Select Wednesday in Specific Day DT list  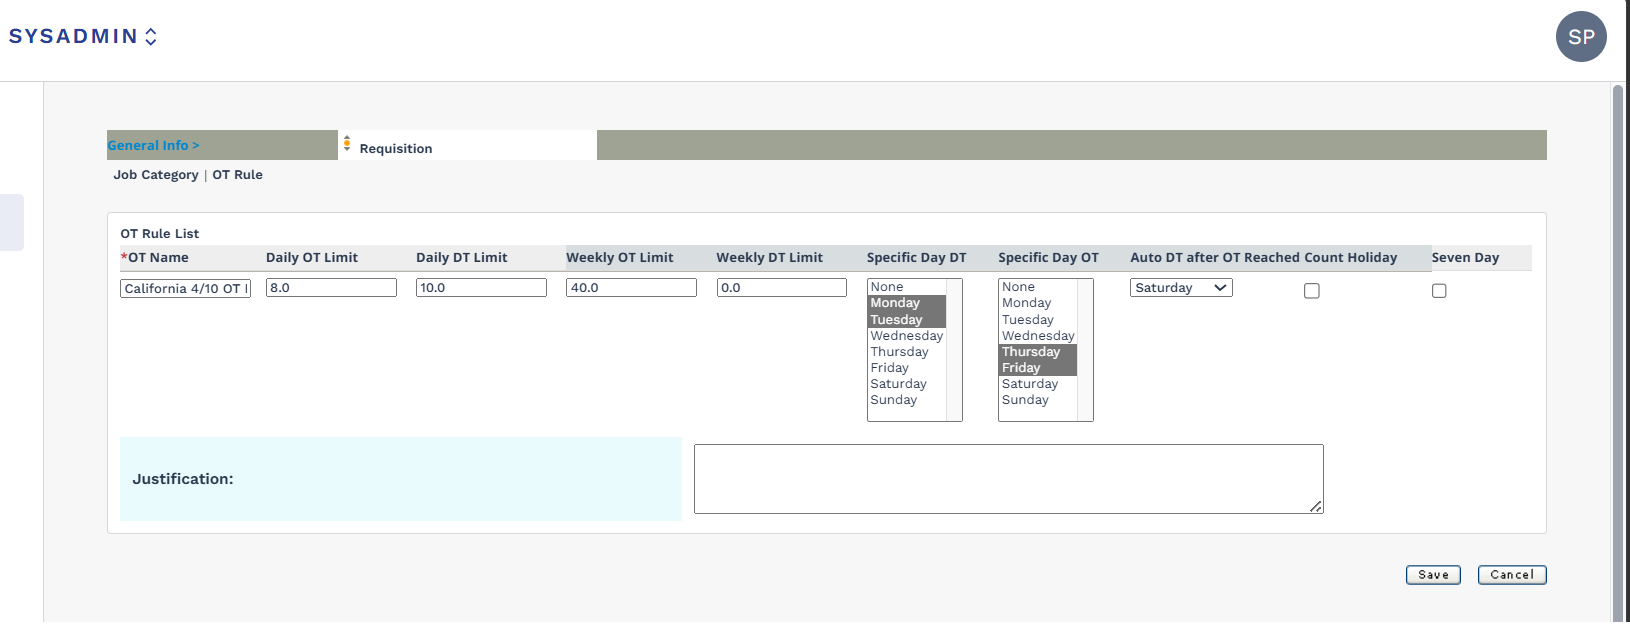[x=906, y=336]
